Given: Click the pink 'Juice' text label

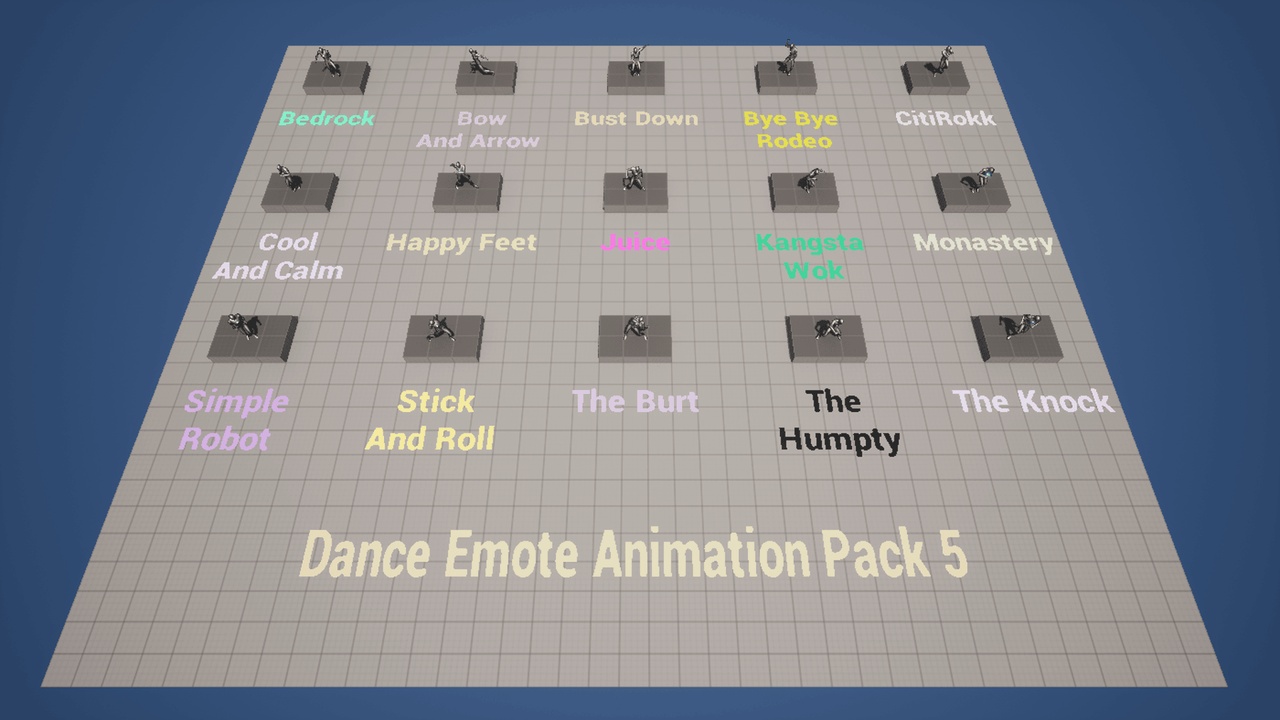Looking at the screenshot, I should click(636, 243).
